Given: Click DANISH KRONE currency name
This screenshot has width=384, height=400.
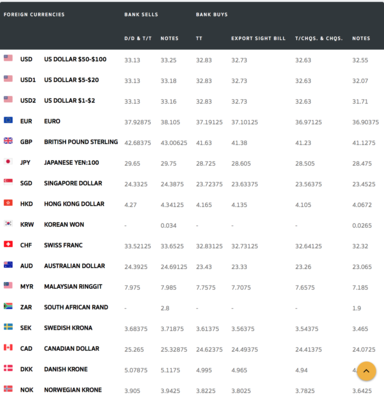Looking at the screenshot, I should 66,369.
